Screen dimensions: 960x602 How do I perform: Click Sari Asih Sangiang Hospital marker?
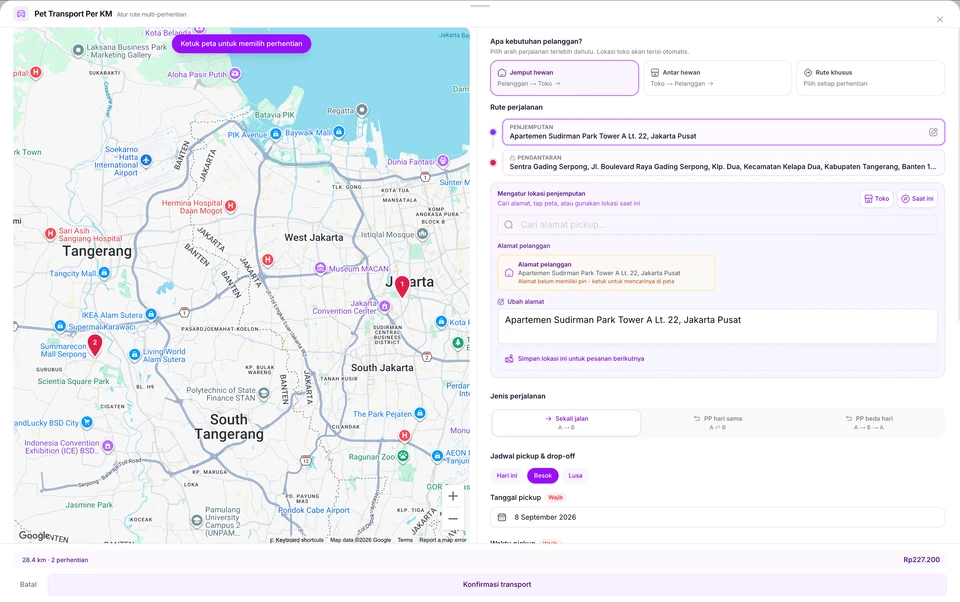(51, 233)
